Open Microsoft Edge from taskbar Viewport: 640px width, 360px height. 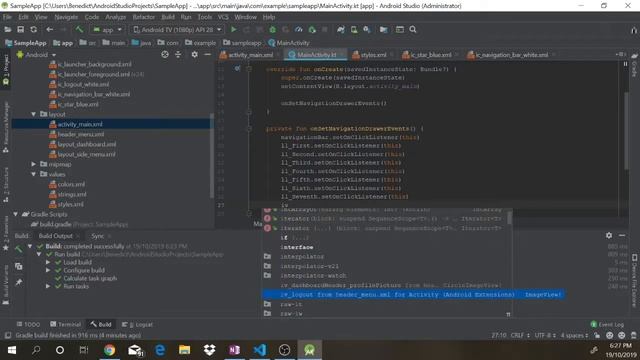click(x=160, y=350)
